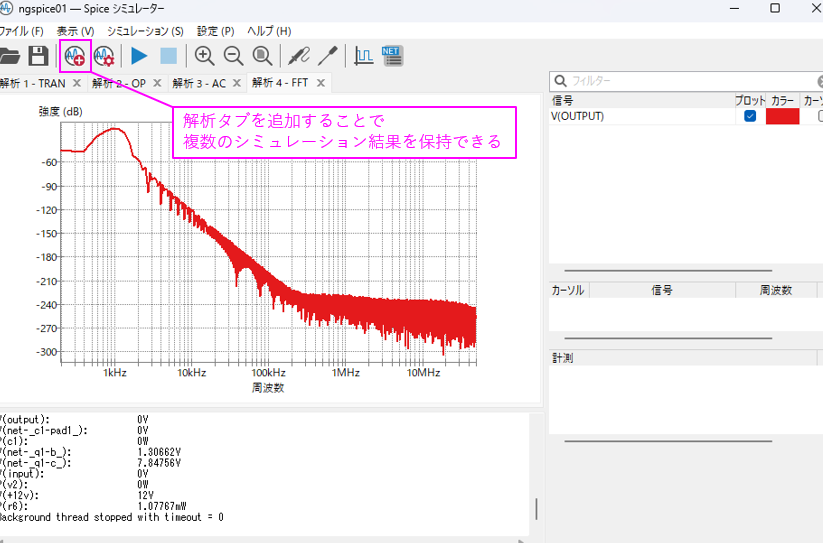Screen dimensions: 823x543
Task: Click the カラー column header
Action: click(783, 101)
